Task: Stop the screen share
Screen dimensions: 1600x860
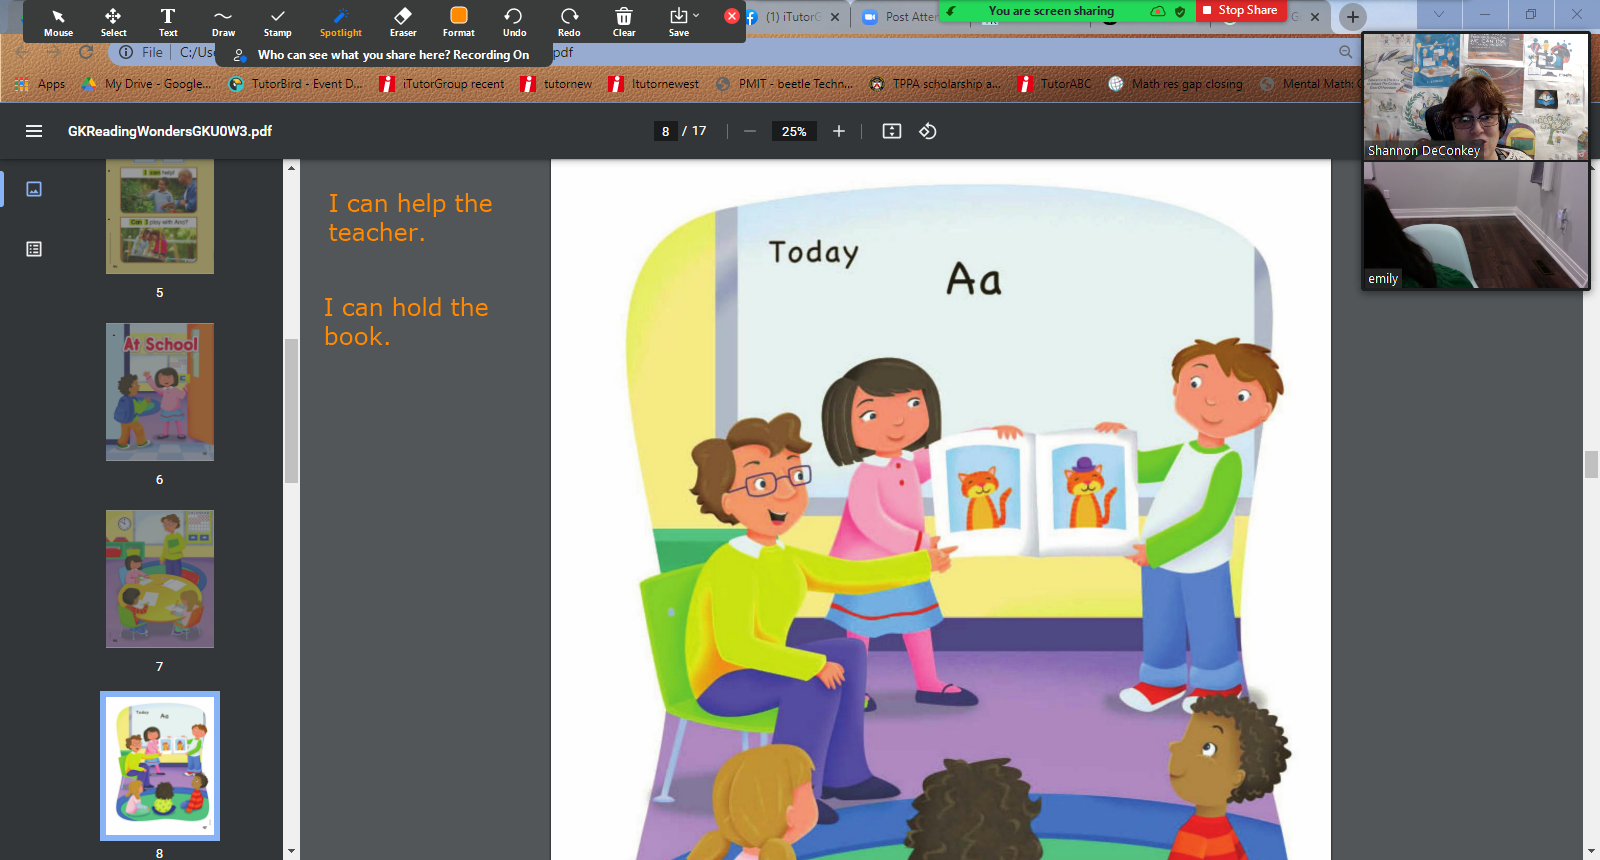Action: (1240, 10)
